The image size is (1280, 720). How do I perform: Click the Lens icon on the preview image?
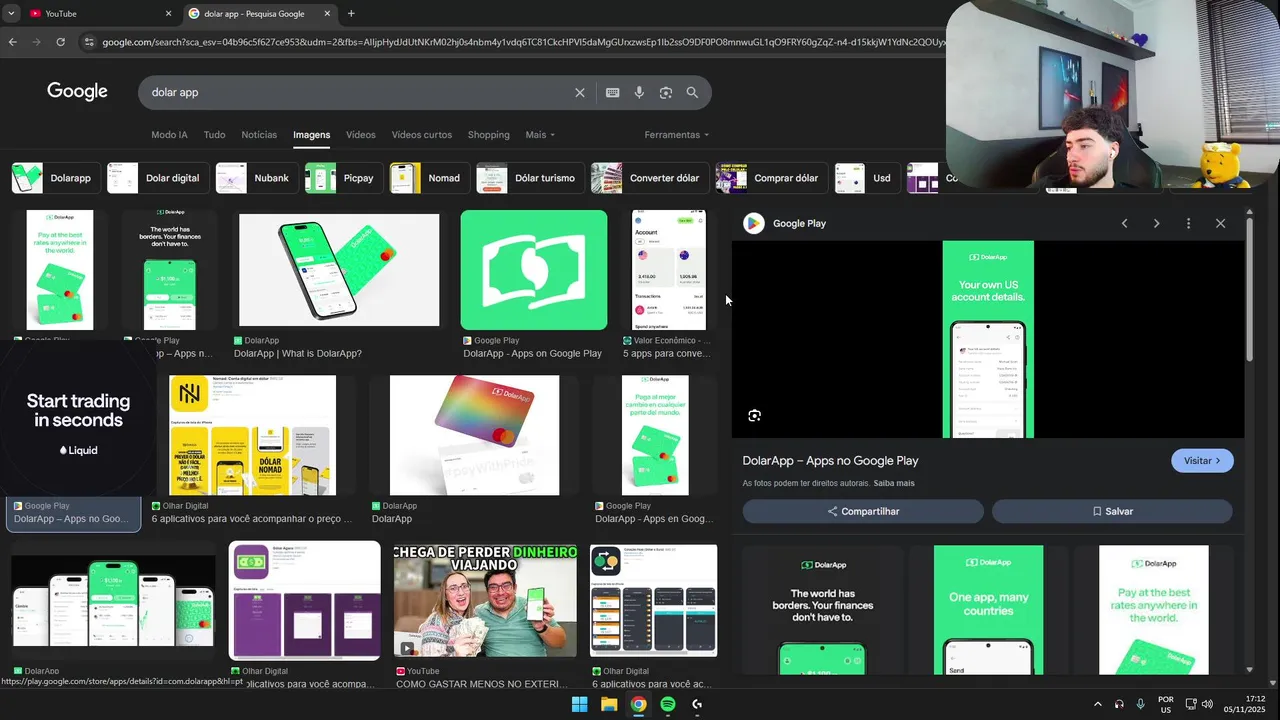[x=754, y=415]
